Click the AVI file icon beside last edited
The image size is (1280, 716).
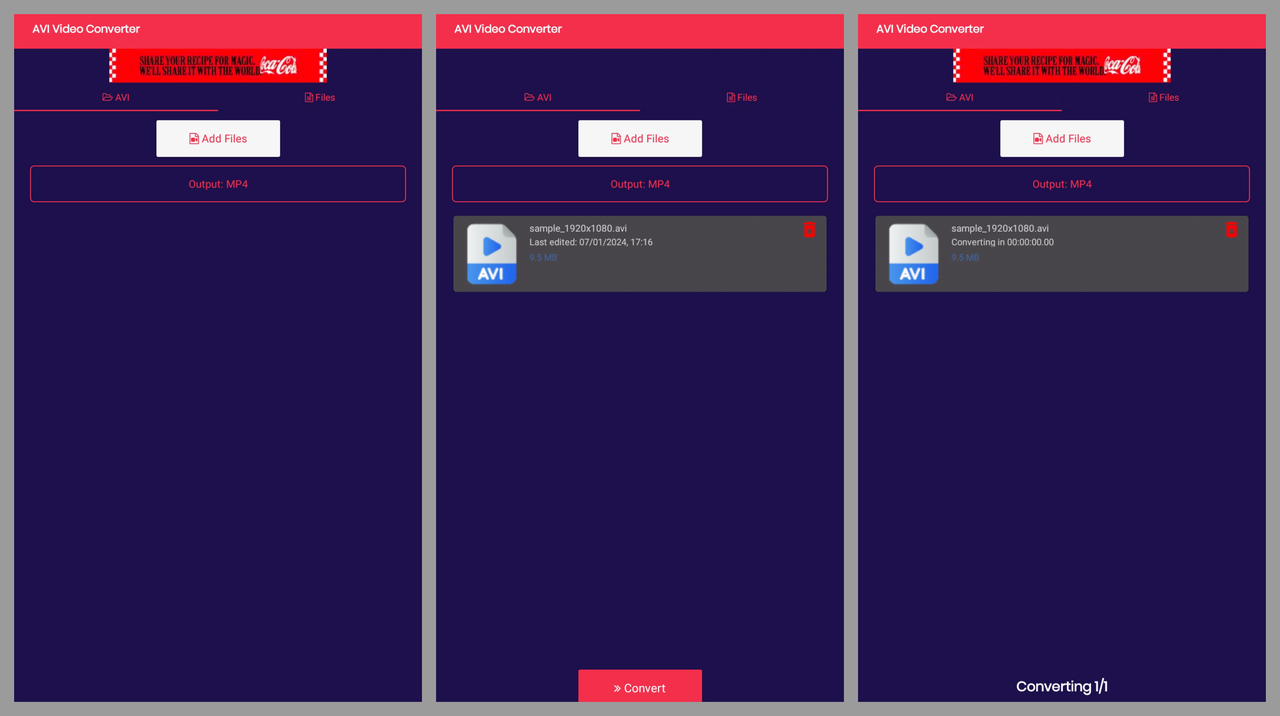[x=491, y=254]
